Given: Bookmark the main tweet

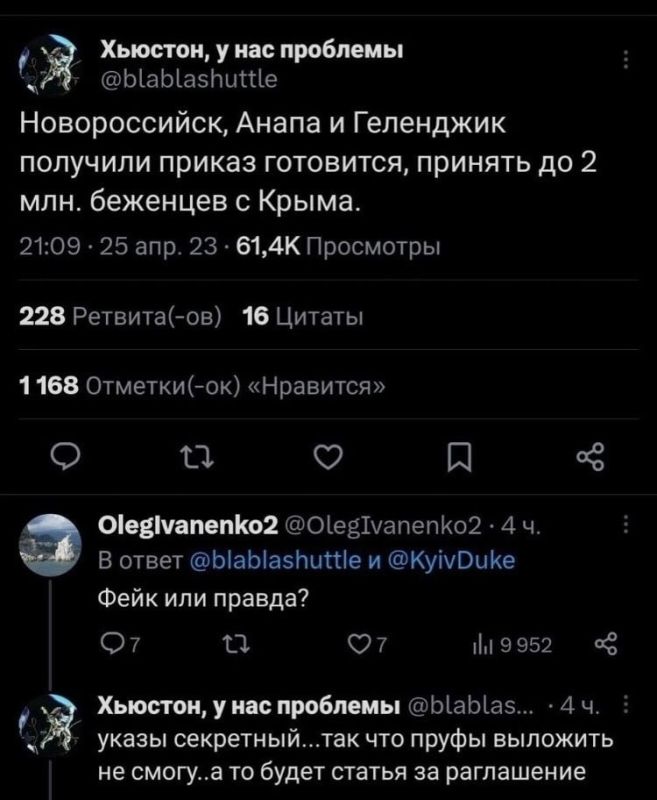Looking at the screenshot, I should click(459, 457).
